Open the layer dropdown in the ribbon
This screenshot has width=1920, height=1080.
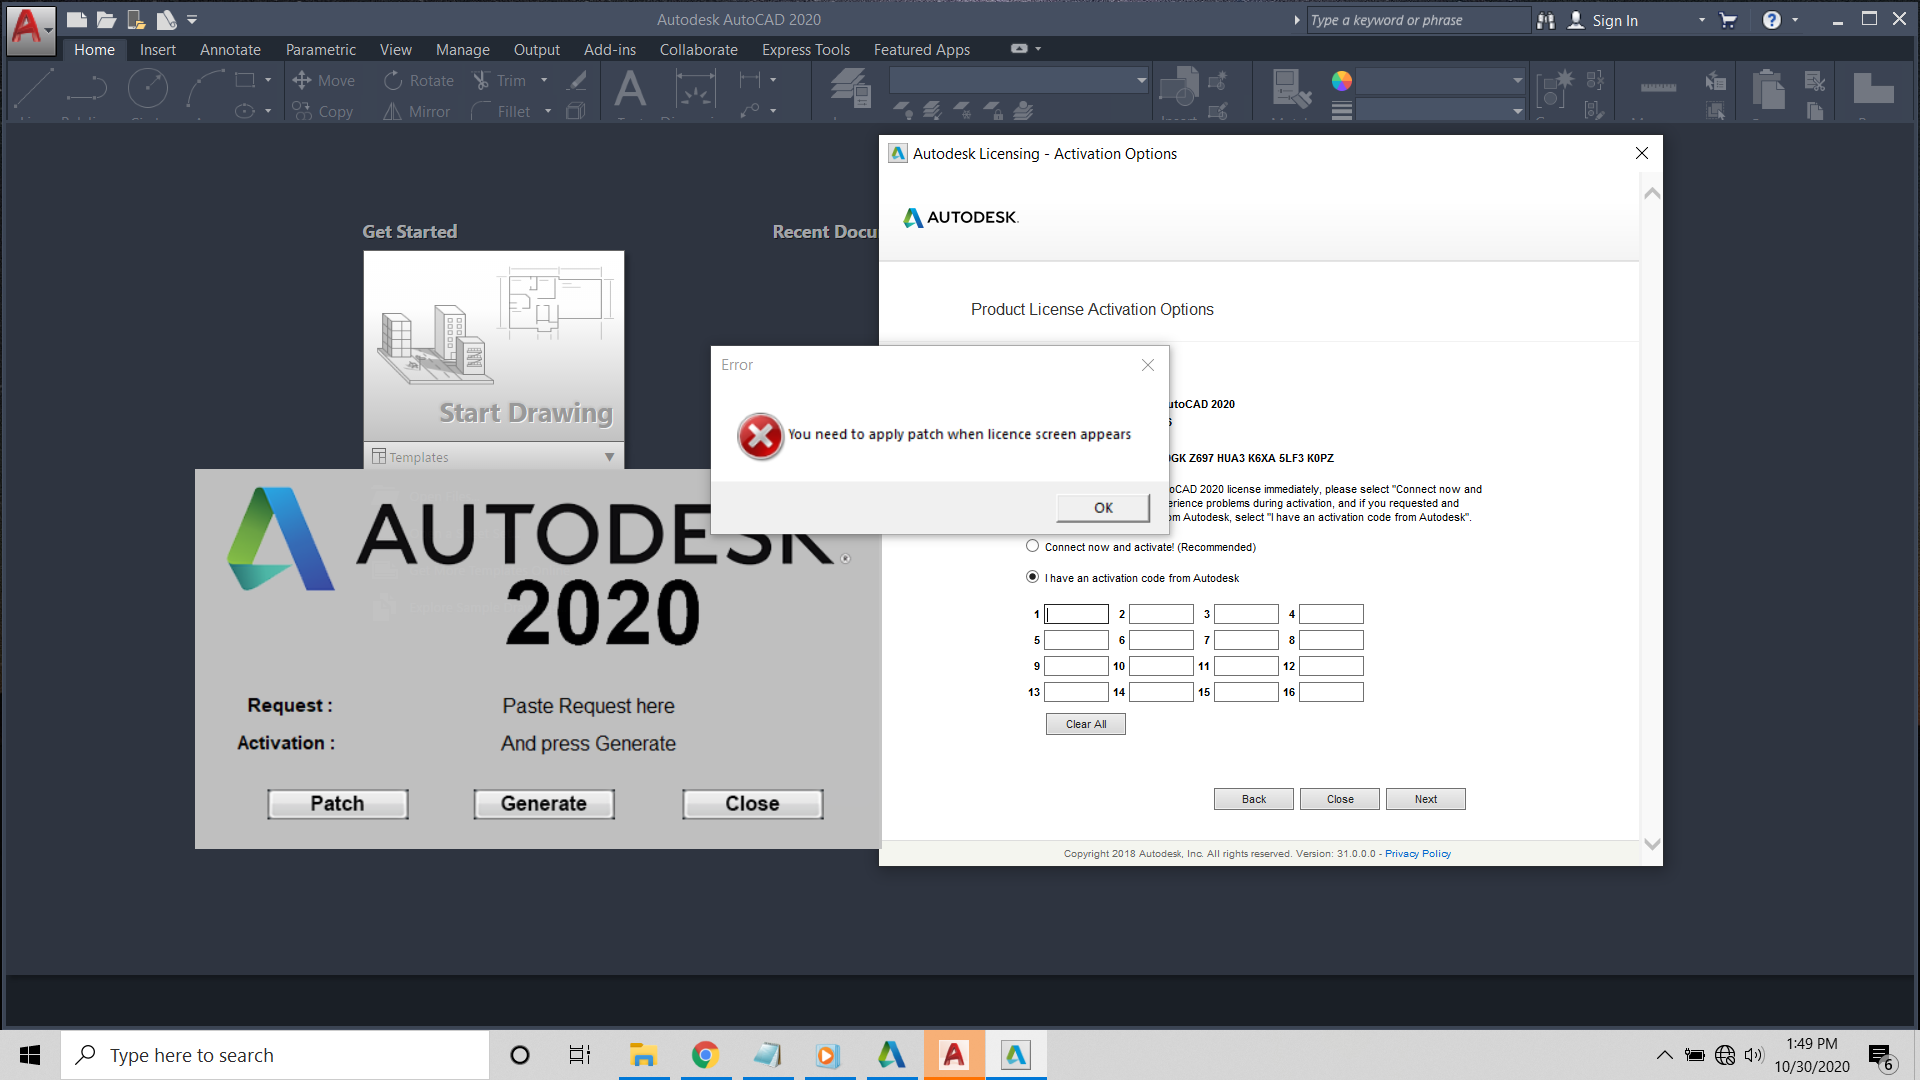point(1018,80)
